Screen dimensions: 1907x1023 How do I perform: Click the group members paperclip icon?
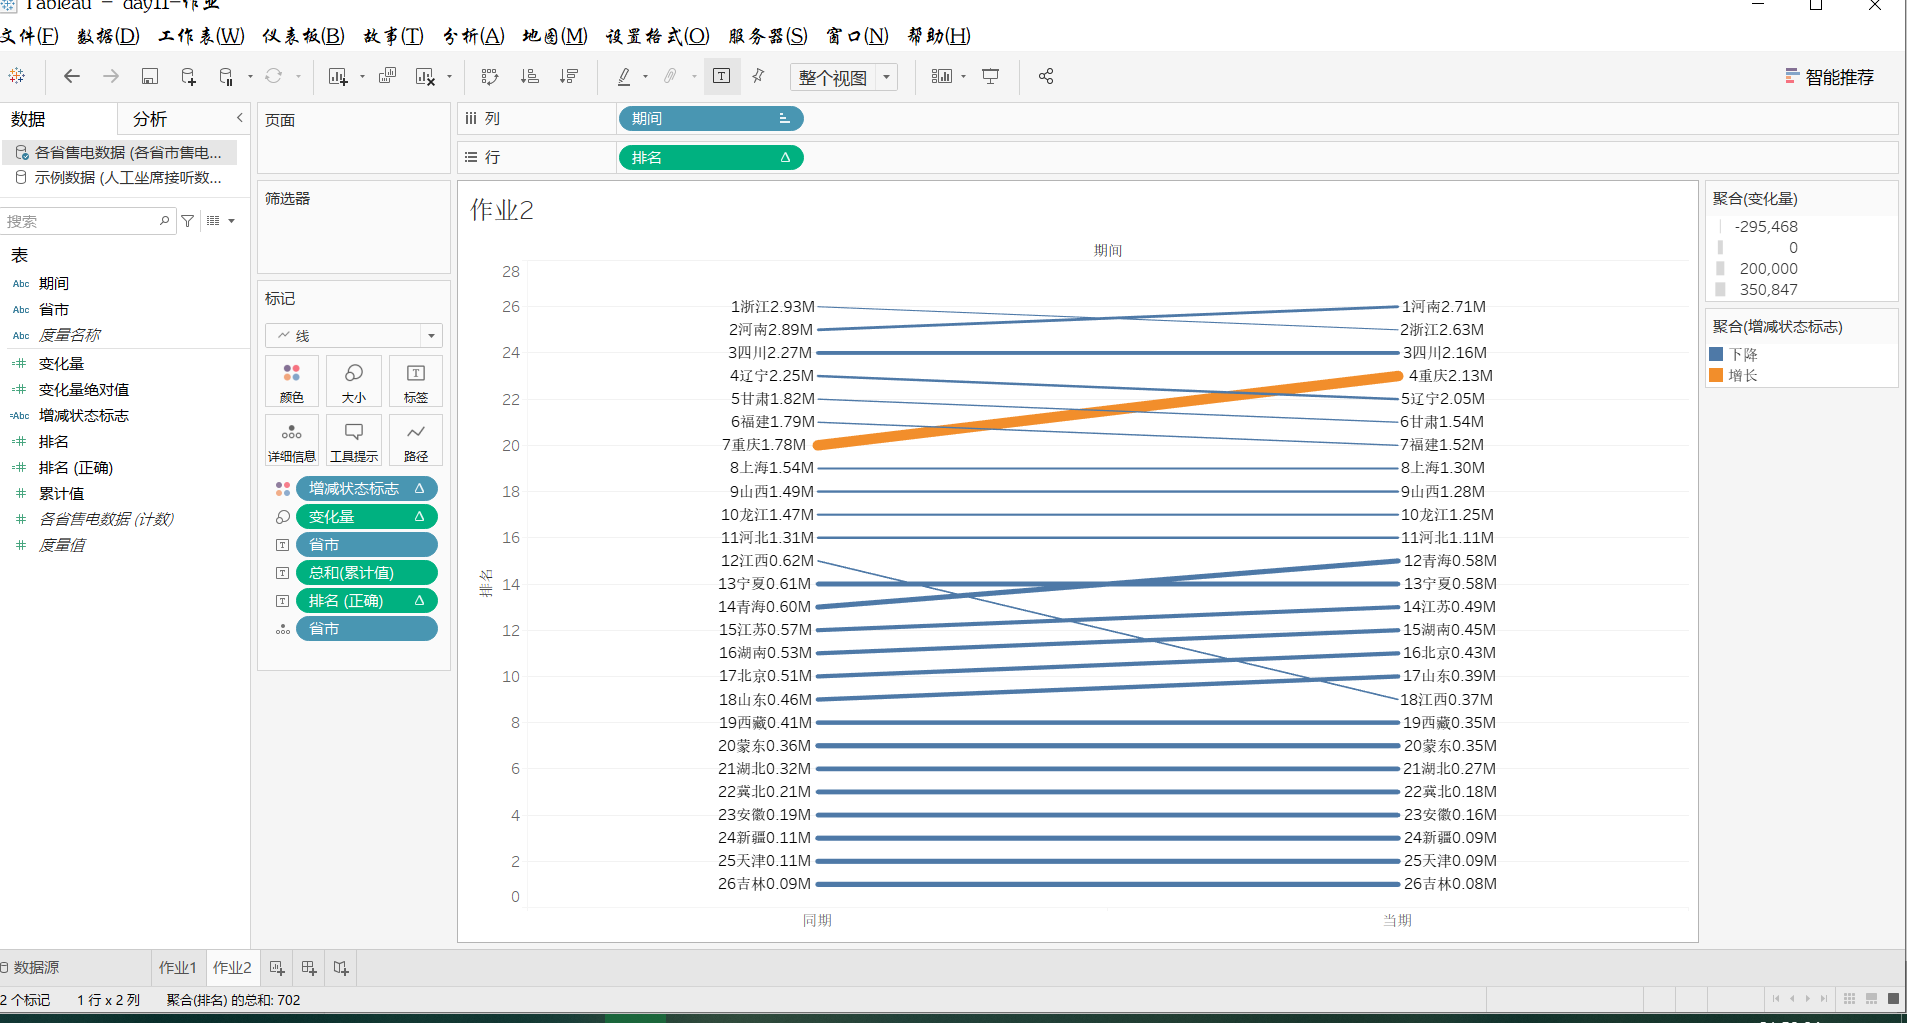671,76
